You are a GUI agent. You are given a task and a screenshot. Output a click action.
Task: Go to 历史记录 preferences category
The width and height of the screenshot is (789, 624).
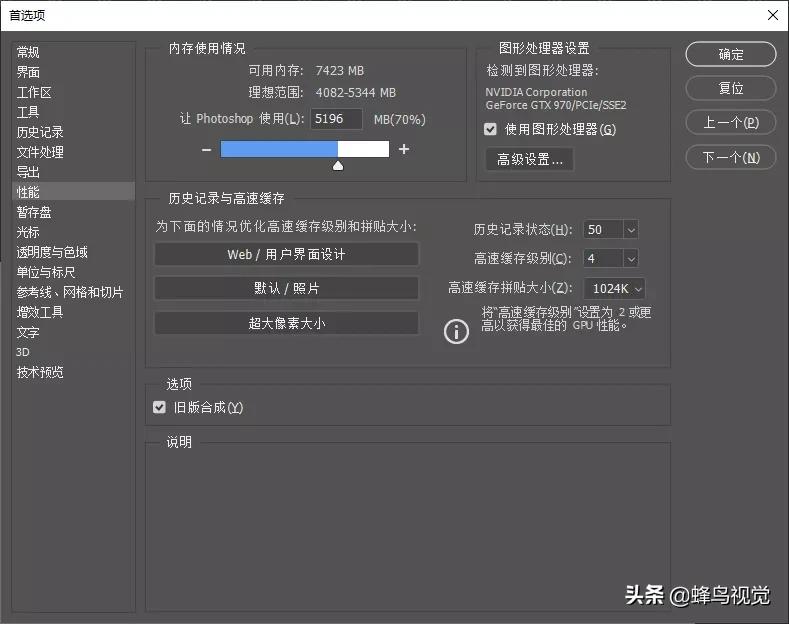tap(73, 132)
